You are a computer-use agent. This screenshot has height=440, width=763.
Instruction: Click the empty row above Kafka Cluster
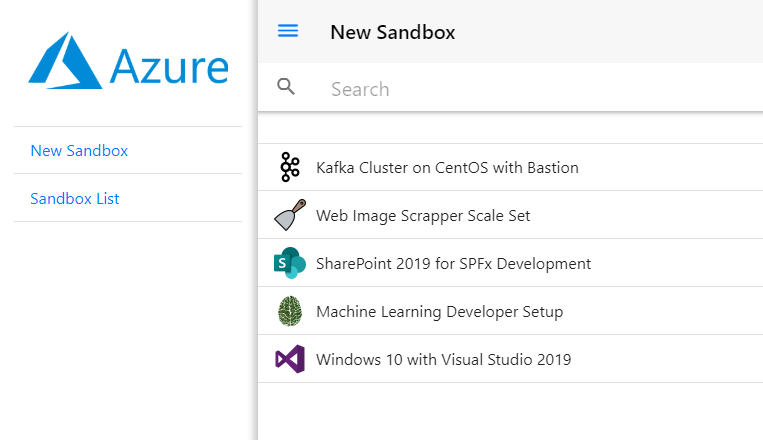(x=510, y=128)
